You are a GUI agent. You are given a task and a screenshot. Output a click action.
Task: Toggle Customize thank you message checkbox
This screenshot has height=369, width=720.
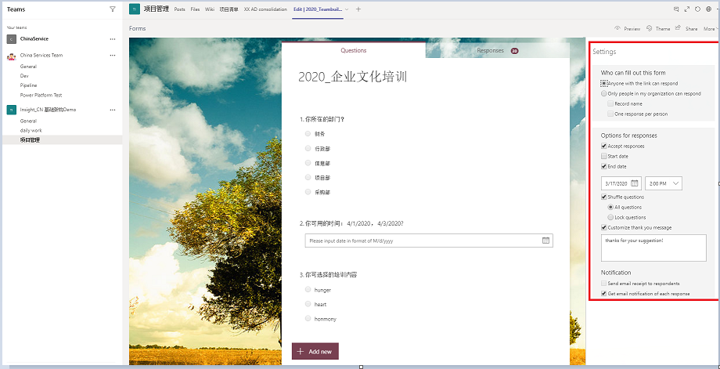pyautogui.click(x=603, y=228)
